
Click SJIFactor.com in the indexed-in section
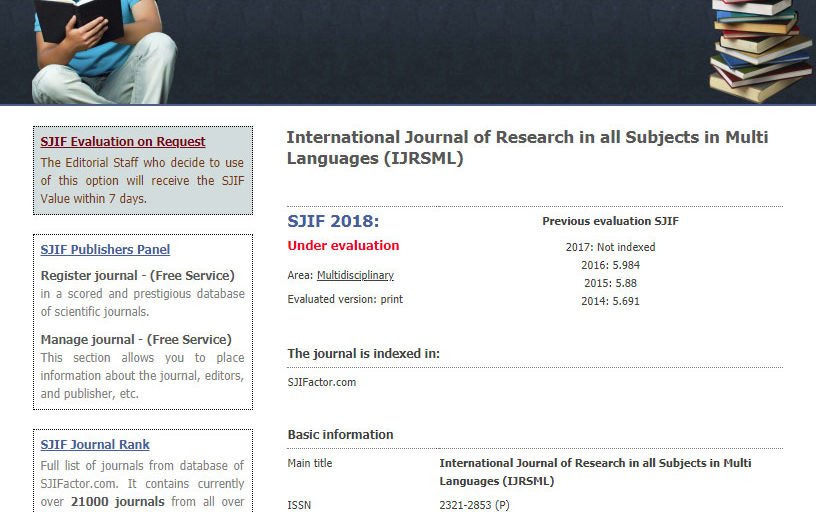[x=321, y=382]
